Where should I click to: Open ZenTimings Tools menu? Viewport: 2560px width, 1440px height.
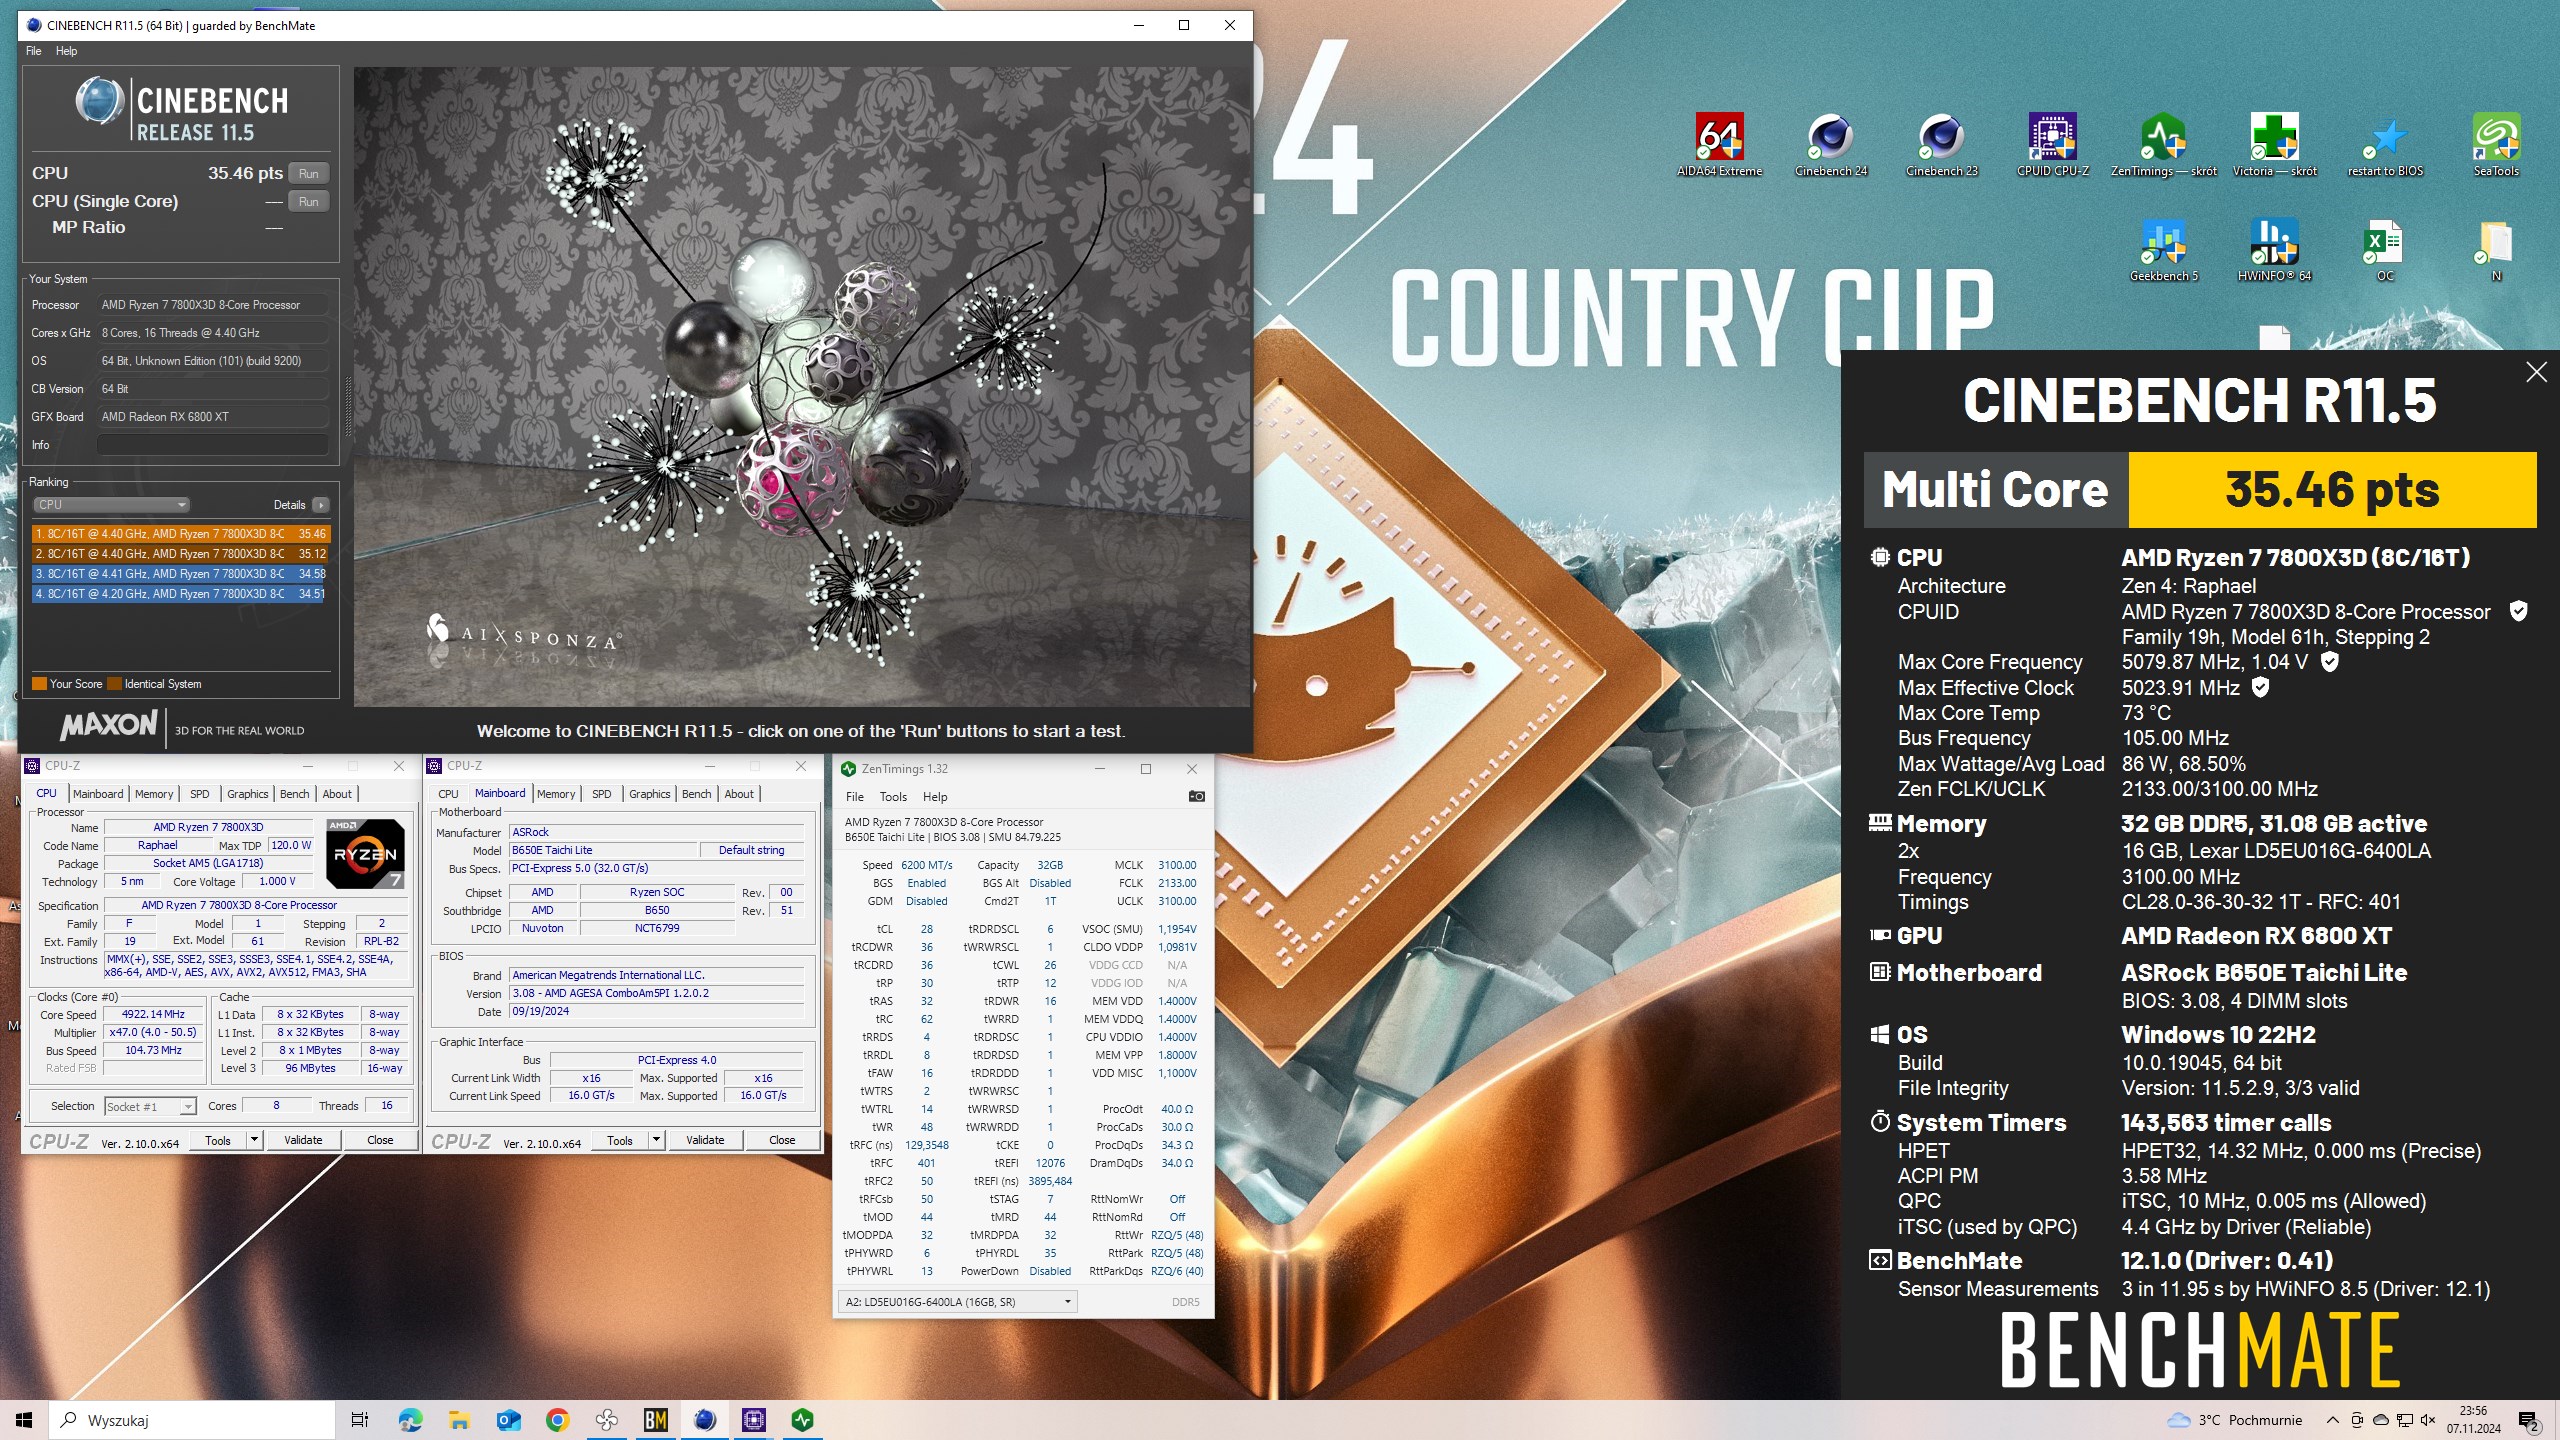893,797
